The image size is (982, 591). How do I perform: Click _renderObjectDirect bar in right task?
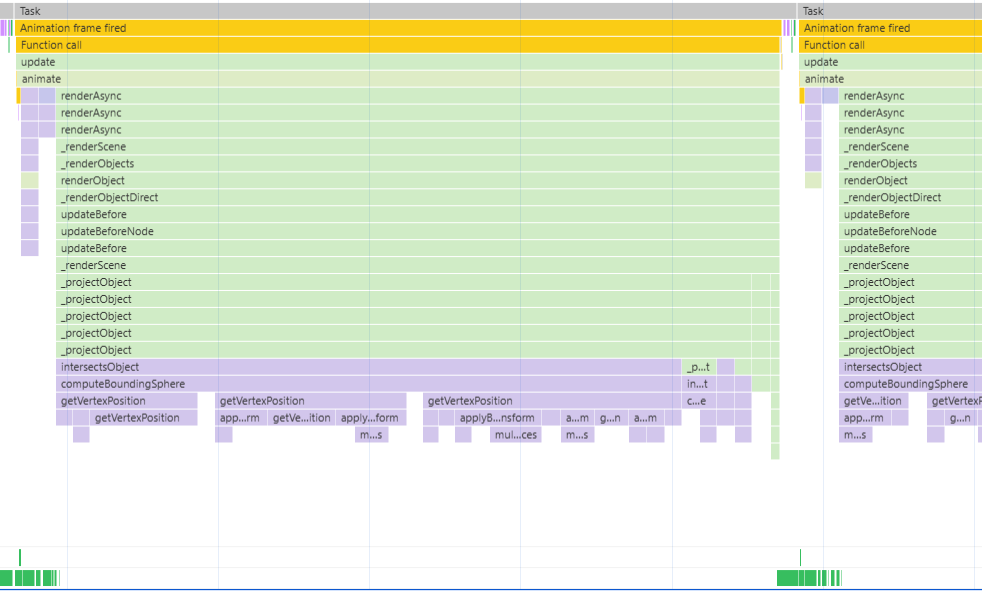[x=911, y=197]
